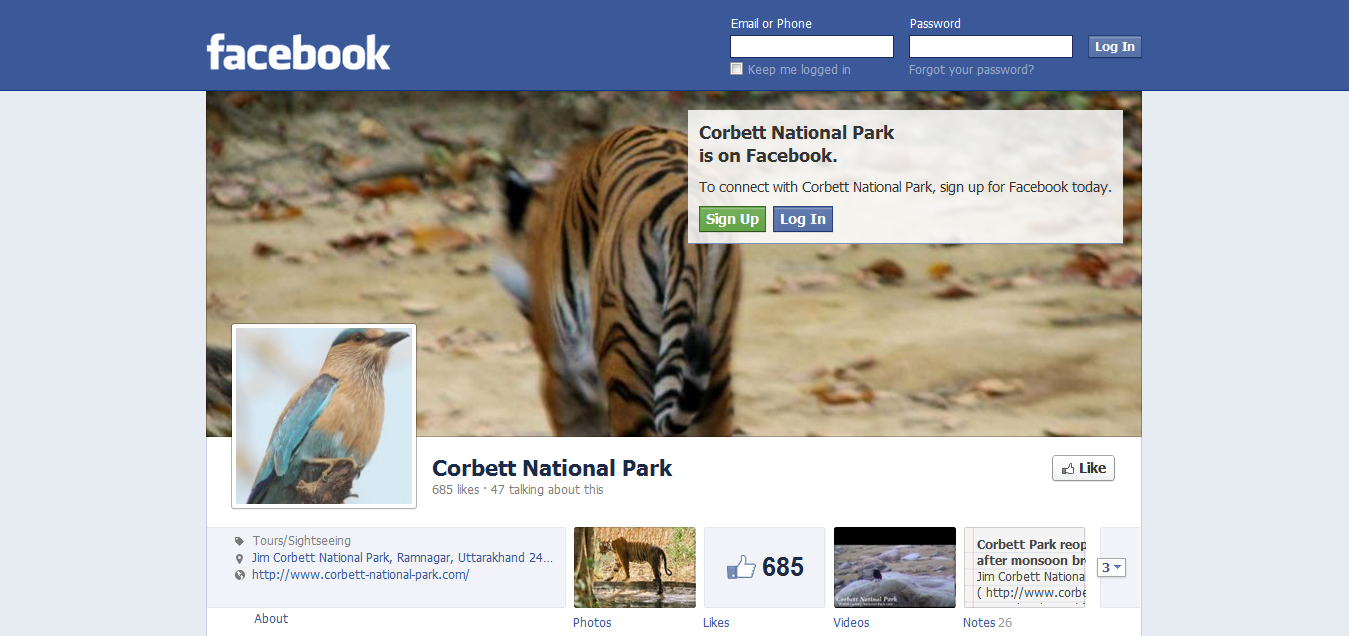This screenshot has width=1349, height=636.
Task: Click the Log In button in the header
Action: click(1115, 47)
